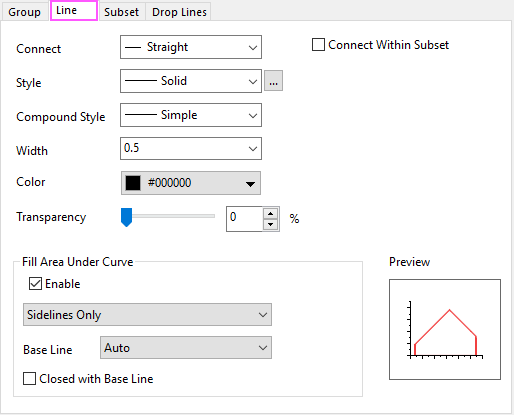Select the Line tab

74,11
